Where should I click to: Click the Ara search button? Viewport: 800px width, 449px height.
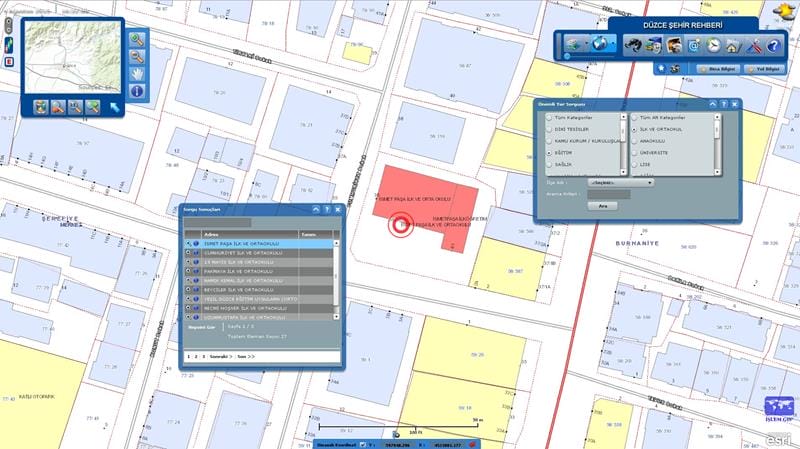point(603,206)
